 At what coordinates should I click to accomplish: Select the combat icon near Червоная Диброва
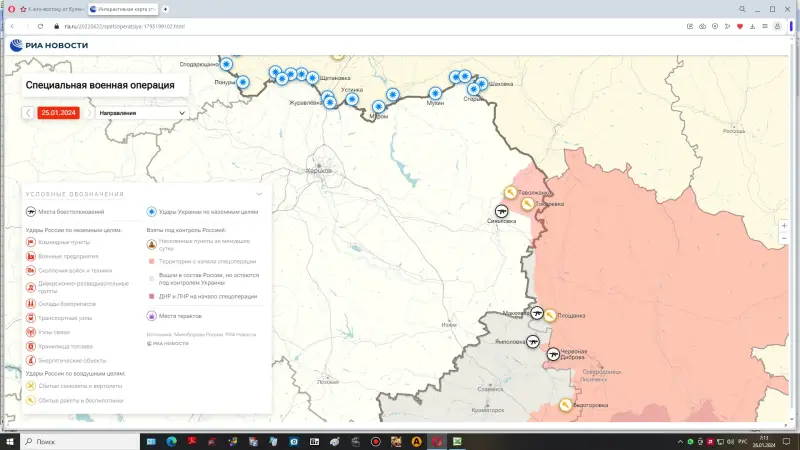(553, 352)
